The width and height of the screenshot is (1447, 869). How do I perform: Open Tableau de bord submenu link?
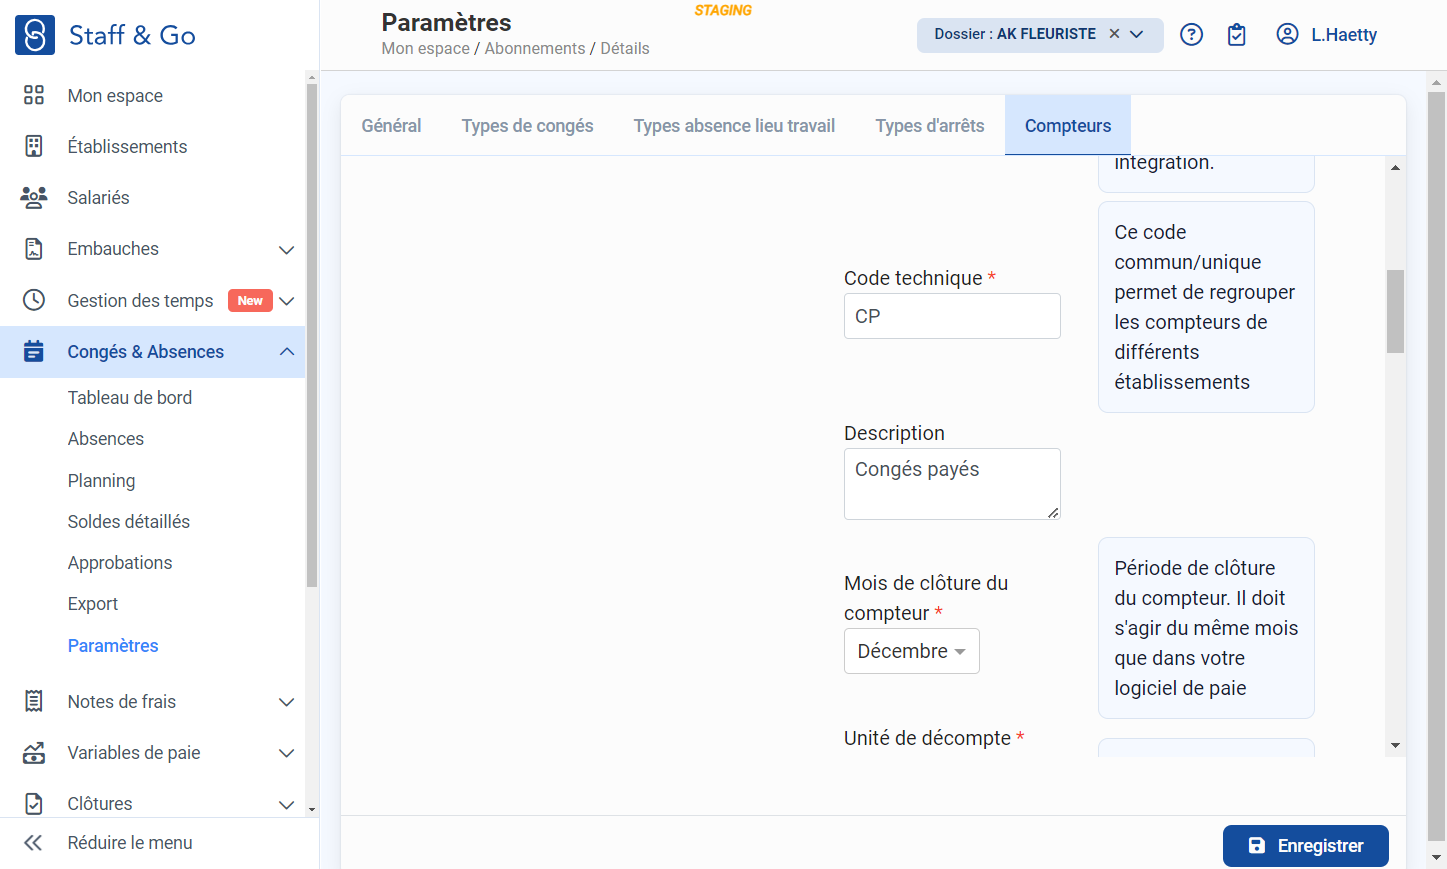pos(130,398)
